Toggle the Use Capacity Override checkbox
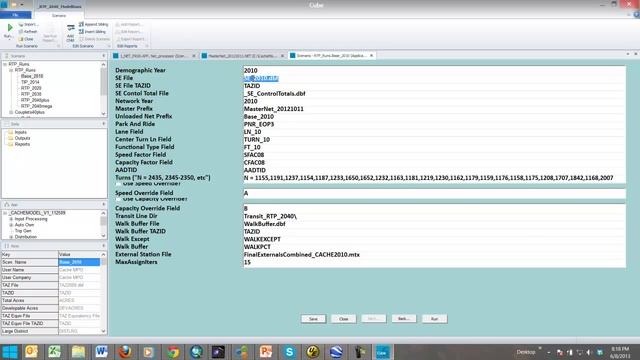This screenshot has height=360, width=640. click(118, 199)
